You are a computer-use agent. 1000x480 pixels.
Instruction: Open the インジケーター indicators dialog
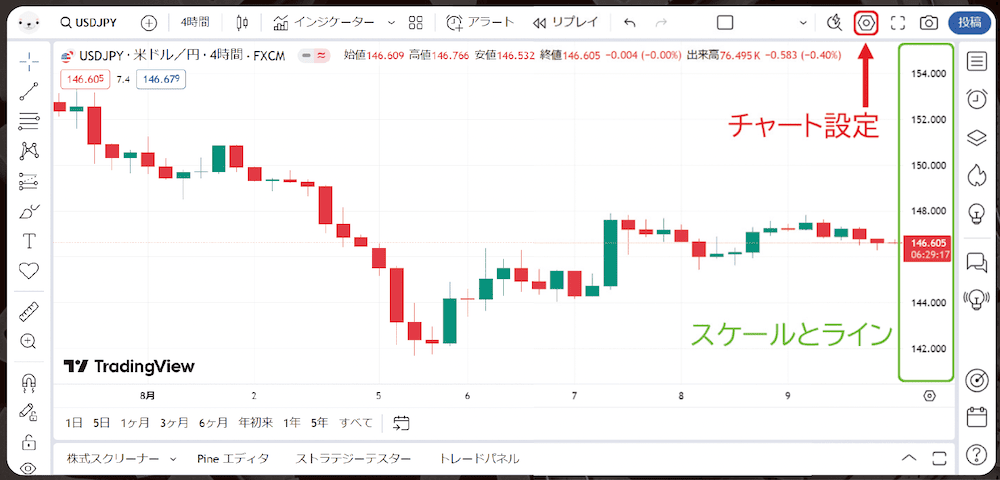point(324,23)
